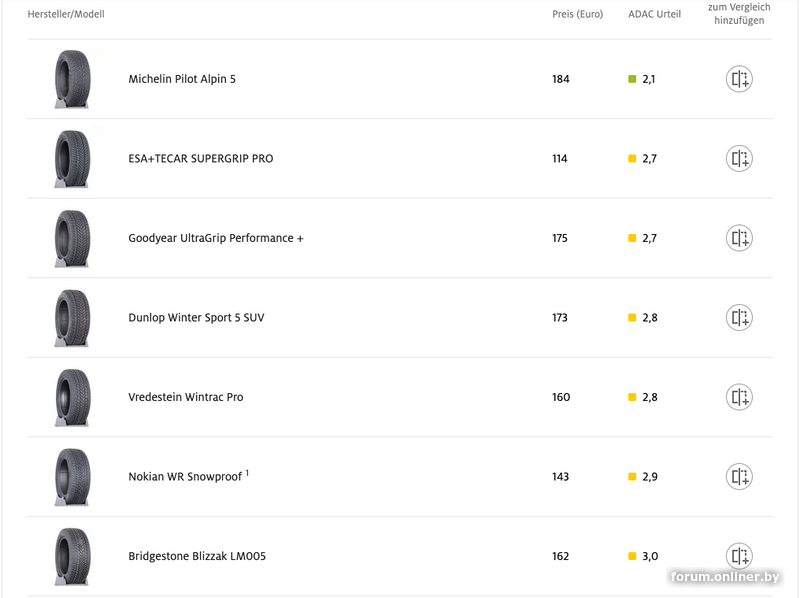The width and height of the screenshot is (800, 598).
Task: Click the Hersteller/Modell column header
Action: click(66, 14)
